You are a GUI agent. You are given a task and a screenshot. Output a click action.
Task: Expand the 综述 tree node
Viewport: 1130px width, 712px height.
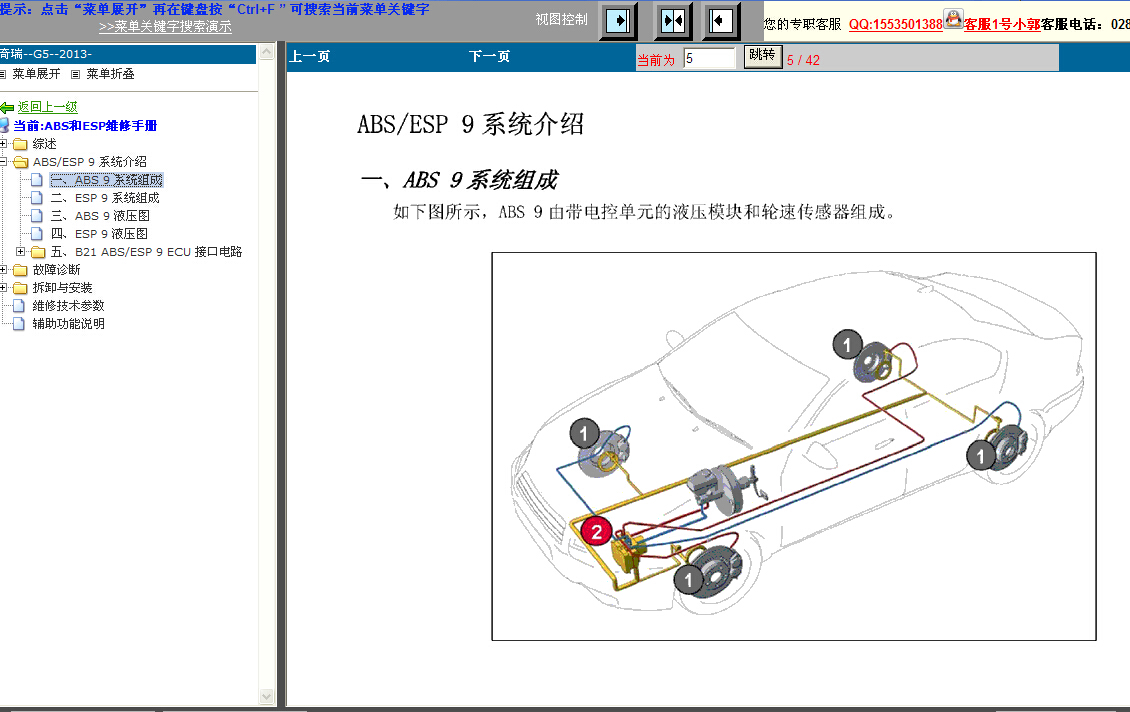pos(3,144)
